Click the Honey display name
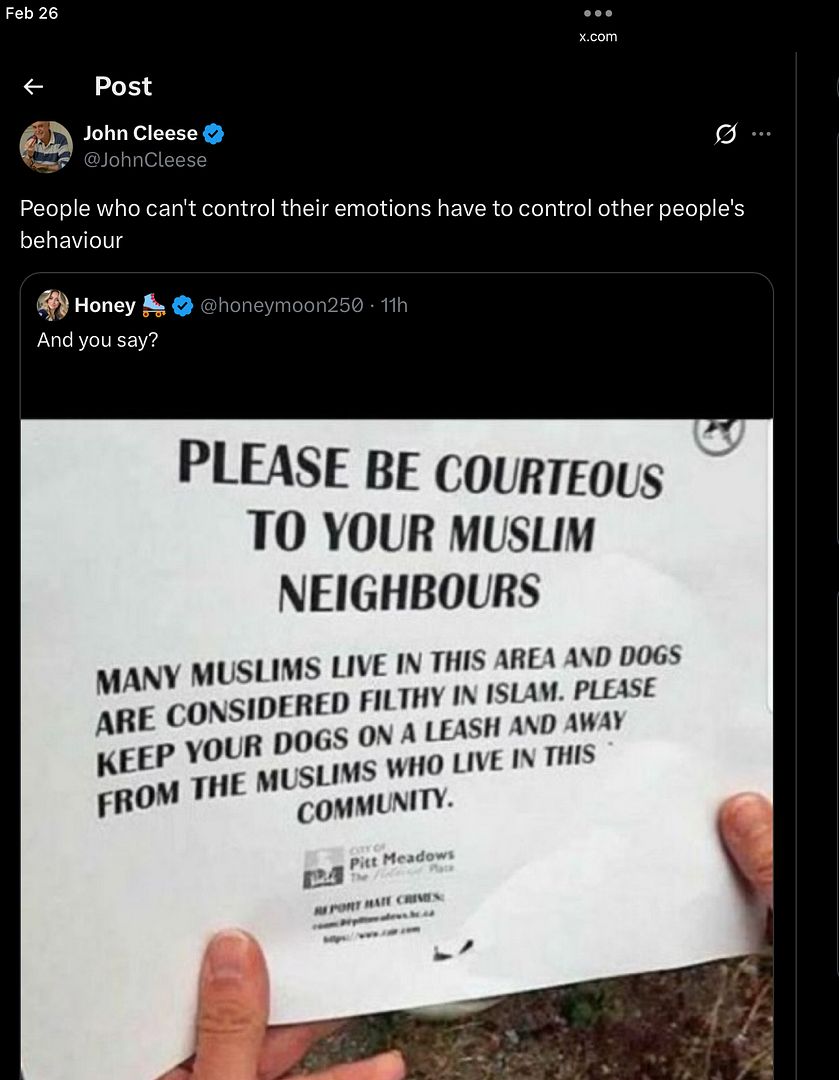 [105, 306]
